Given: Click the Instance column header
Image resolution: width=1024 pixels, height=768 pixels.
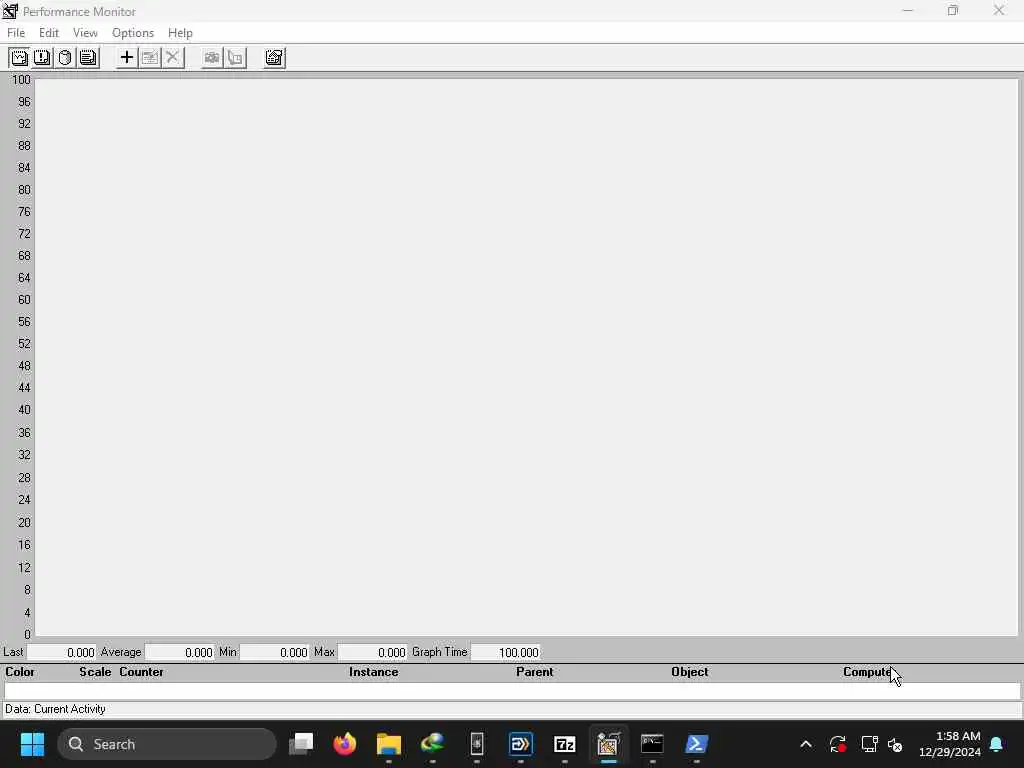Looking at the screenshot, I should (x=374, y=672).
